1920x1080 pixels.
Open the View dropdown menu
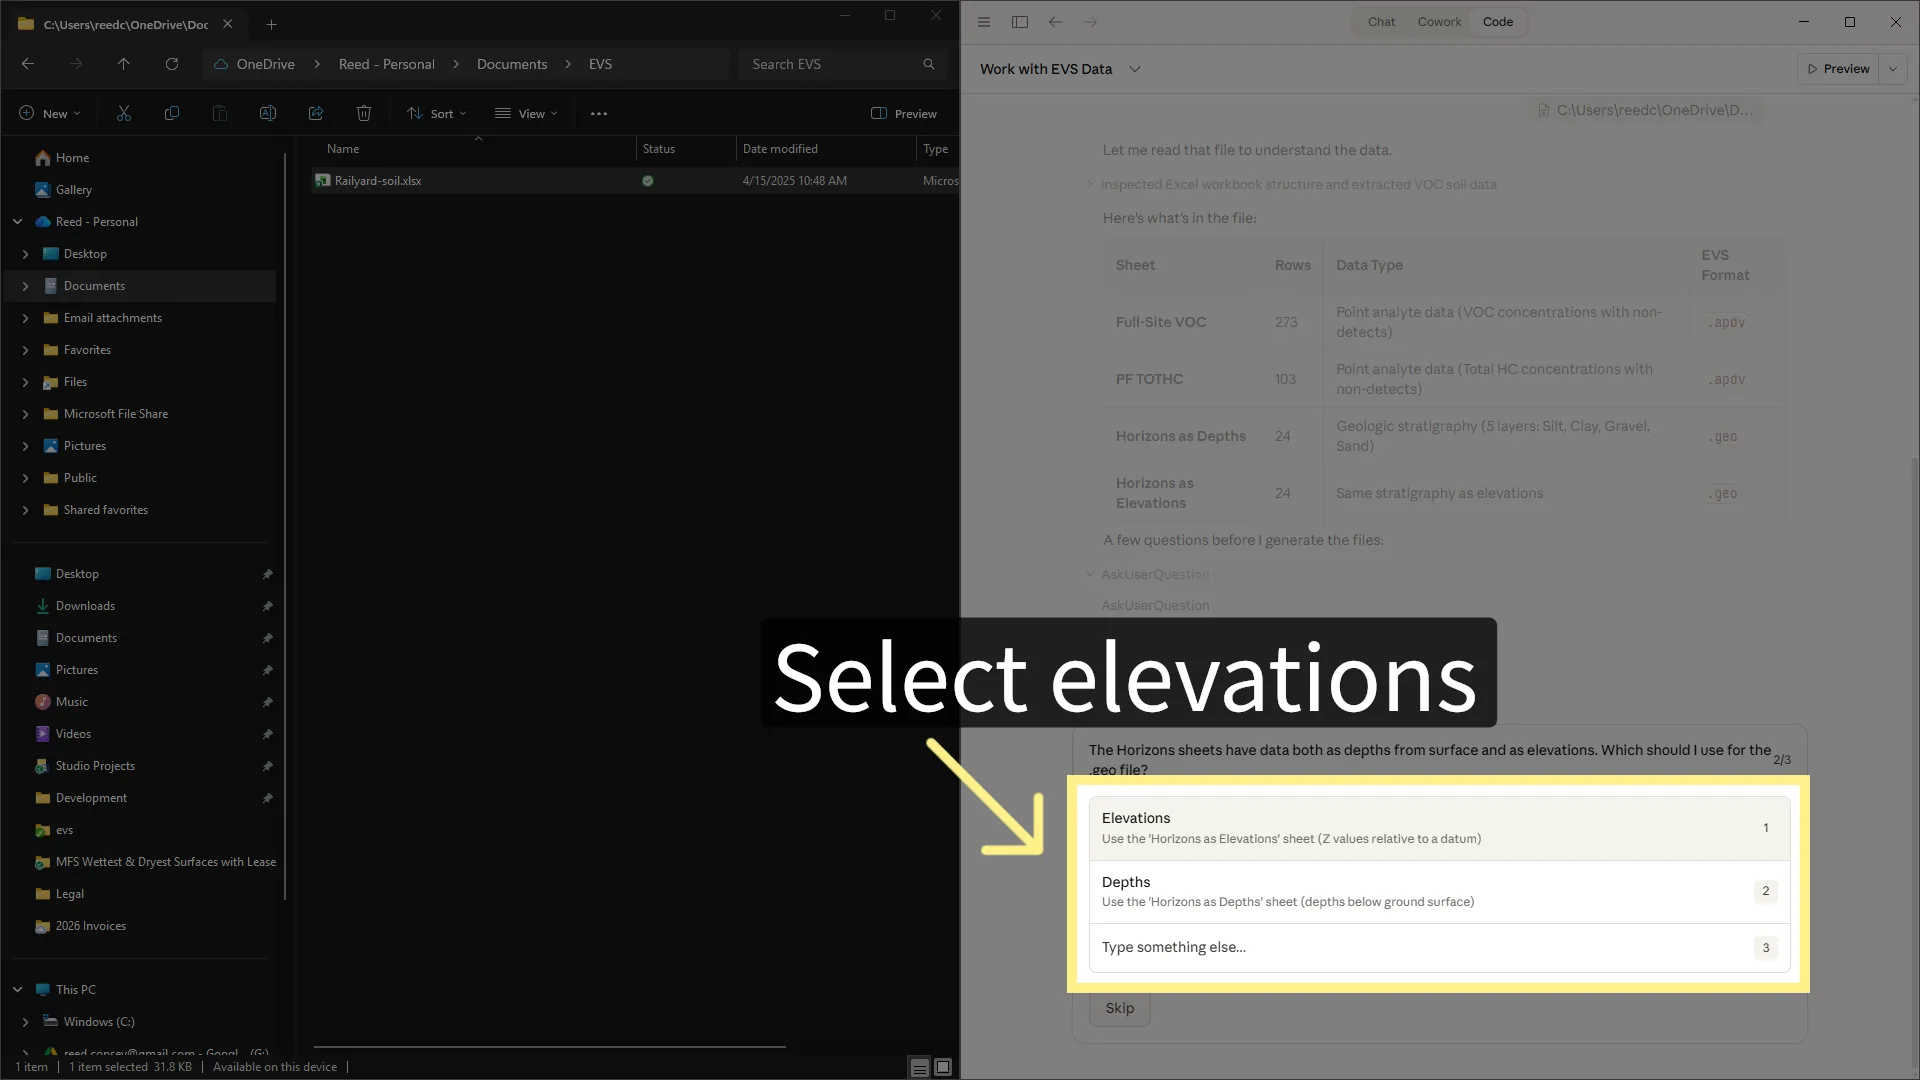[x=527, y=114]
